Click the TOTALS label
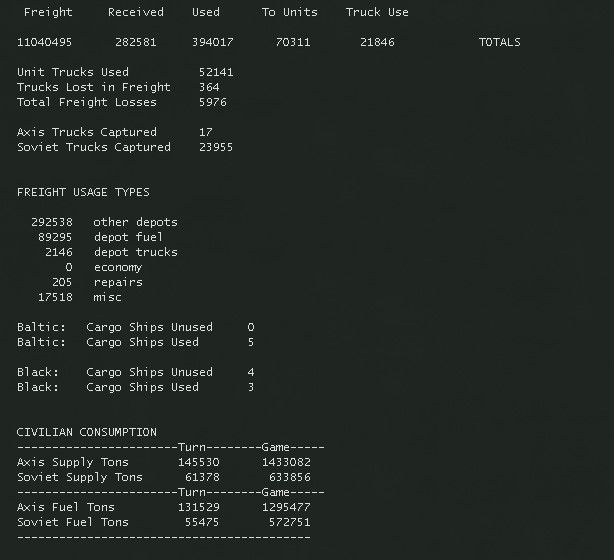Screen dimensions: 614x560 (499, 42)
